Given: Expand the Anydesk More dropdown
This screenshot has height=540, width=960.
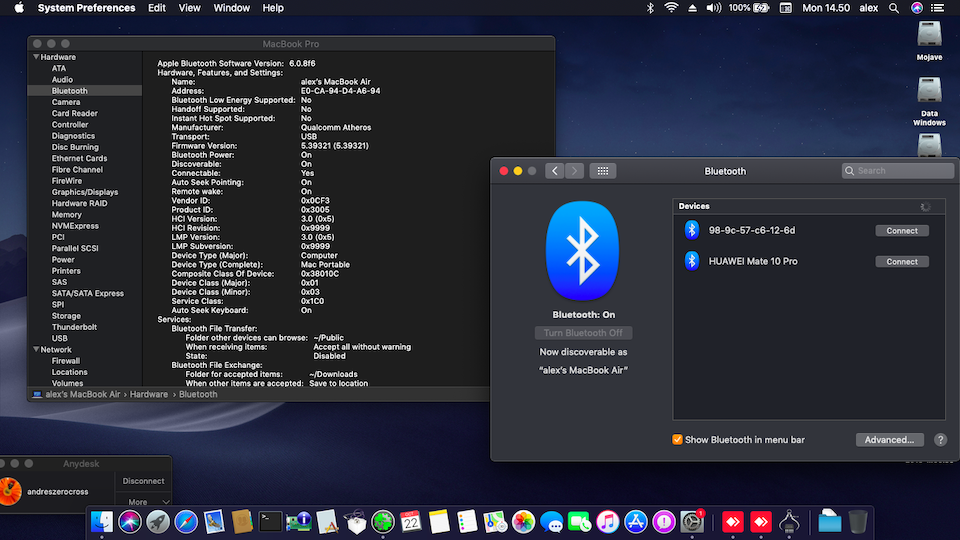Looking at the screenshot, I should tap(143, 502).
